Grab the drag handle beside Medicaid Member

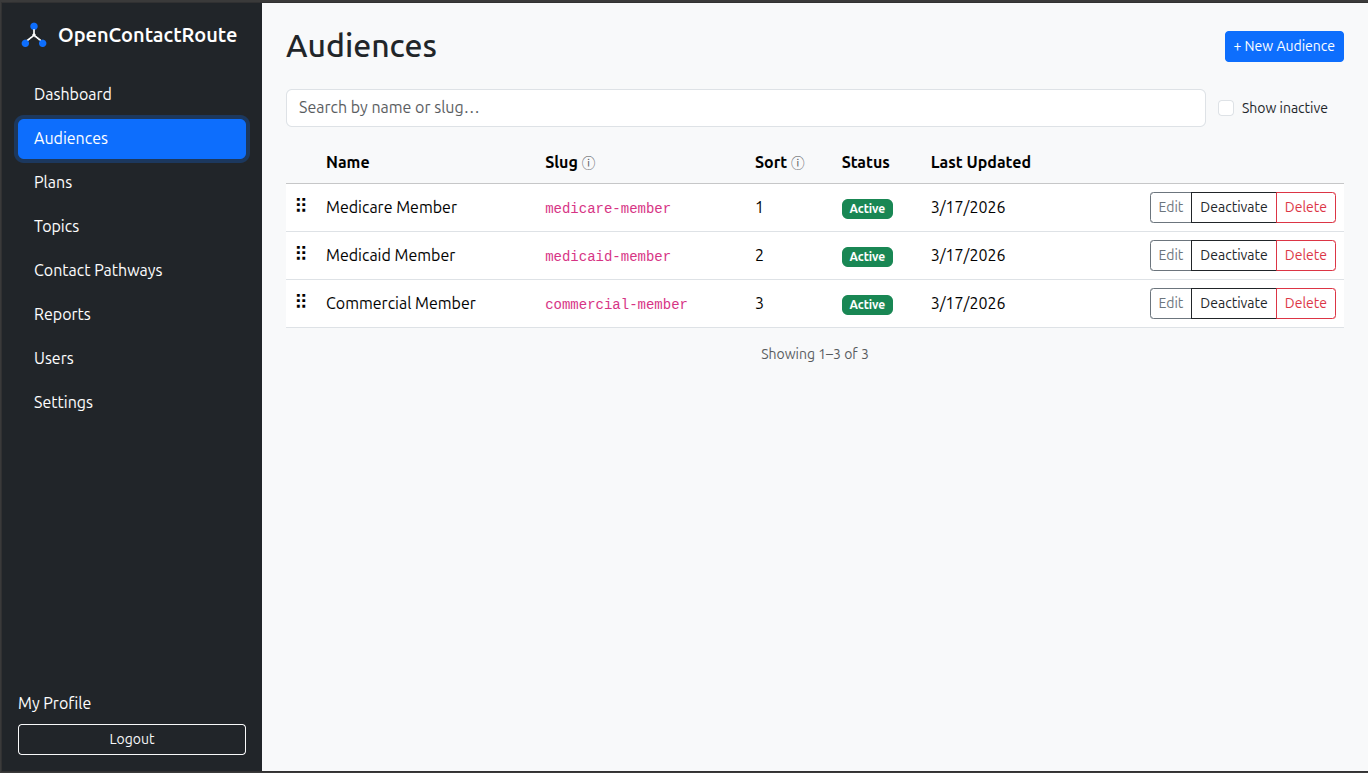tap(301, 253)
